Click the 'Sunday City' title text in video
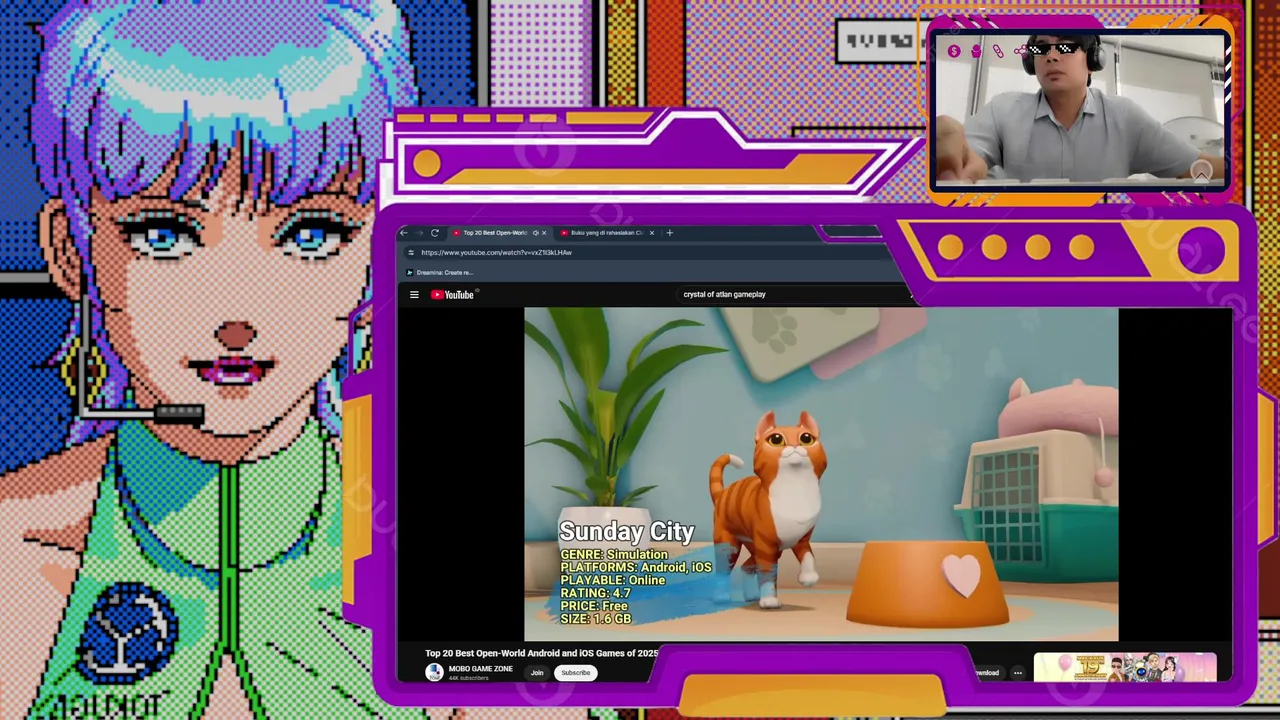 pos(627,532)
